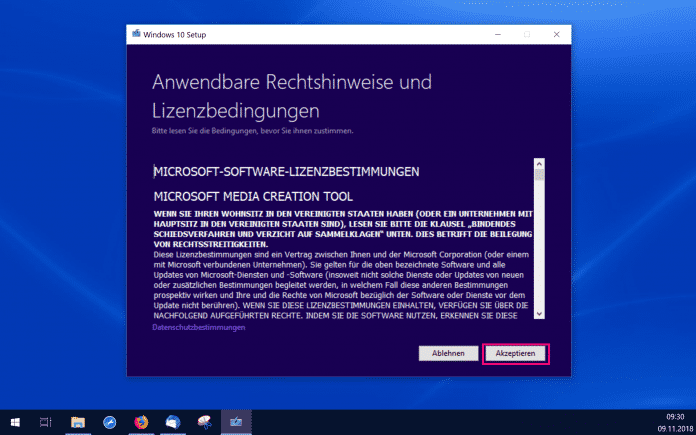Open the Windows Start menu

(x=14, y=422)
